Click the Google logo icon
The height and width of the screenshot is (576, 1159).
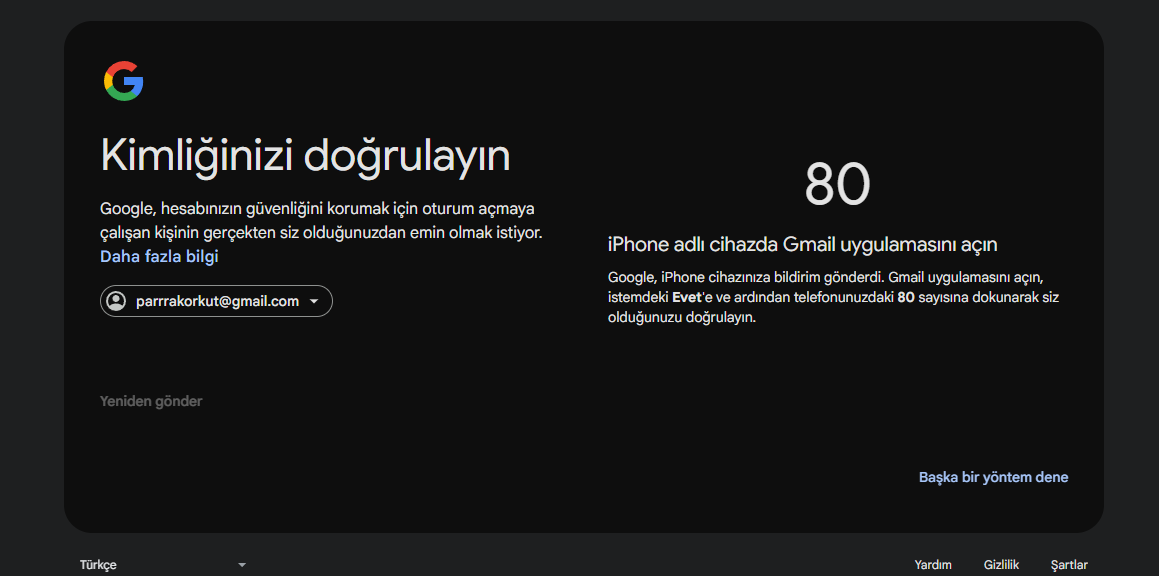[x=123, y=81]
